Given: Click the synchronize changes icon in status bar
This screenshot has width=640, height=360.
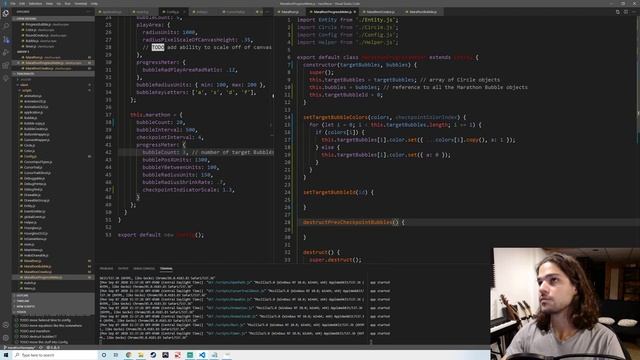Looking at the screenshot, I should coord(41,347).
